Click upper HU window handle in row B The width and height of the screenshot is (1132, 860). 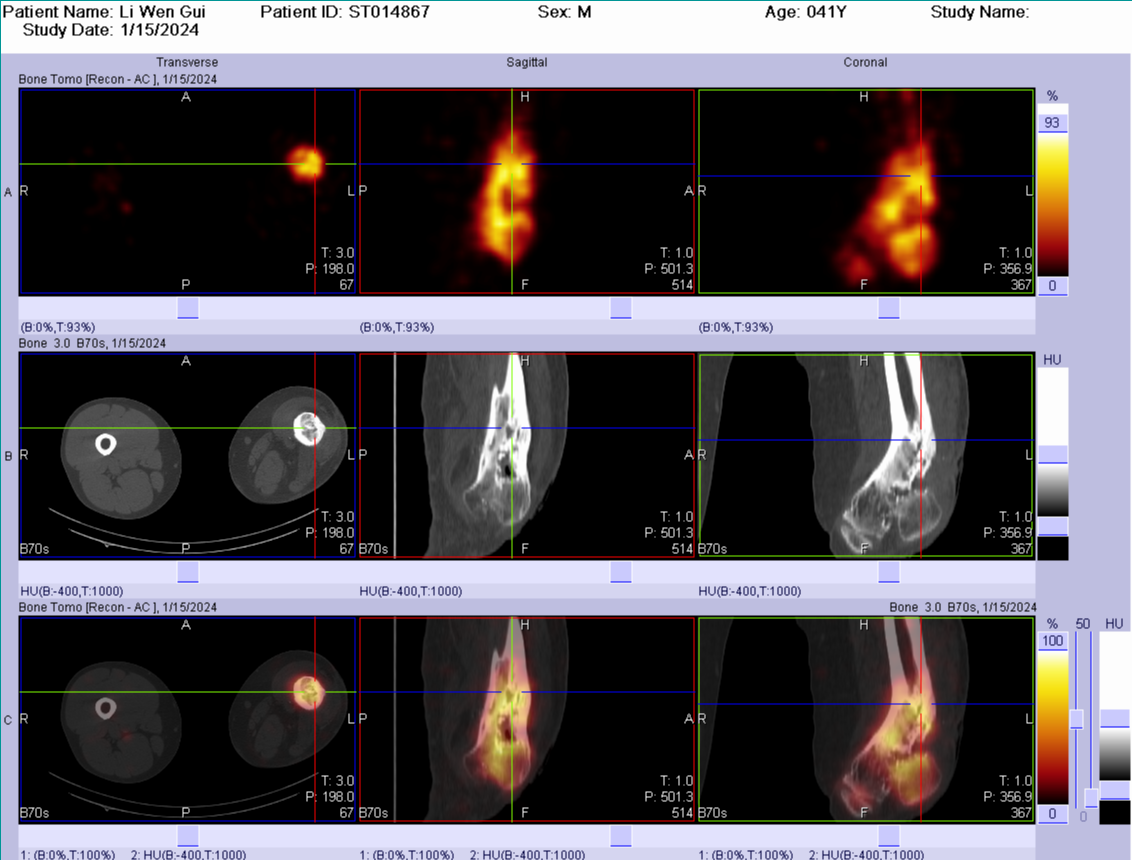coord(1053,455)
